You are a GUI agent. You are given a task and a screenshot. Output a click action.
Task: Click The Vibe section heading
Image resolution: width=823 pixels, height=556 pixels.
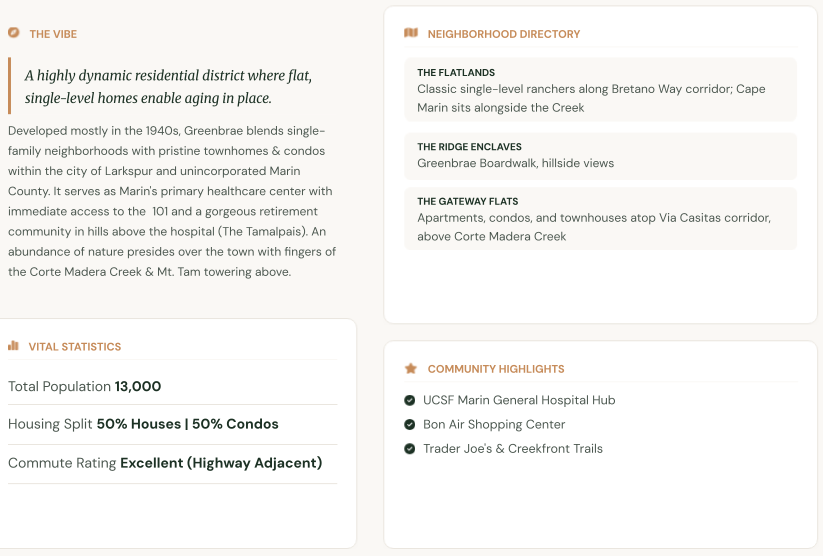tap(53, 34)
